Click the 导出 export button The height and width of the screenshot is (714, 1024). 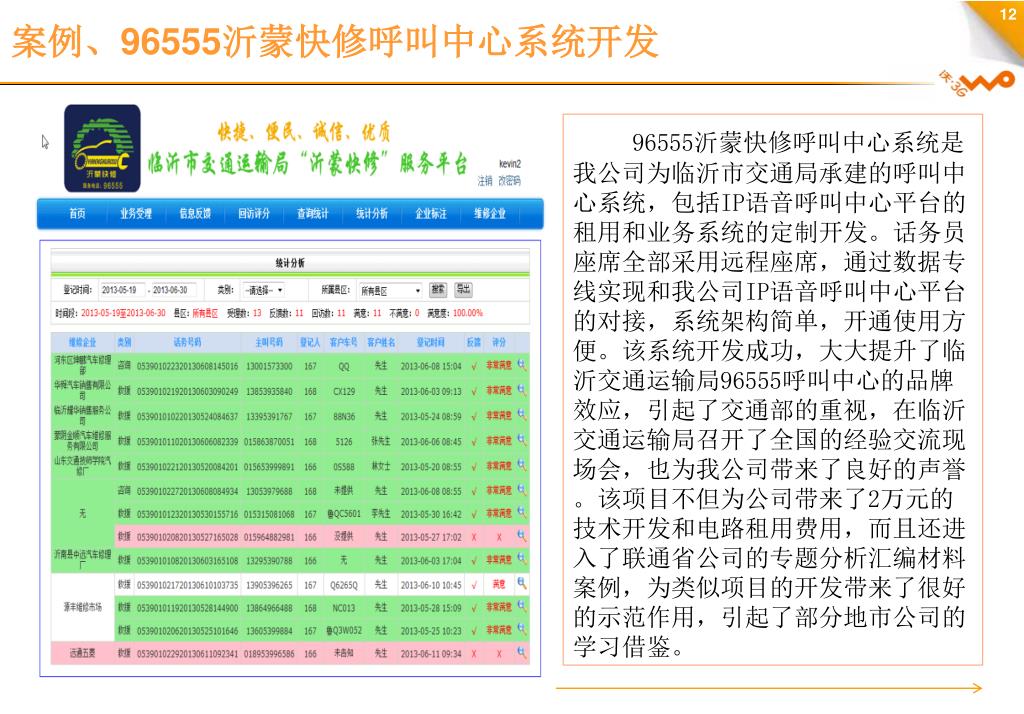(x=463, y=289)
